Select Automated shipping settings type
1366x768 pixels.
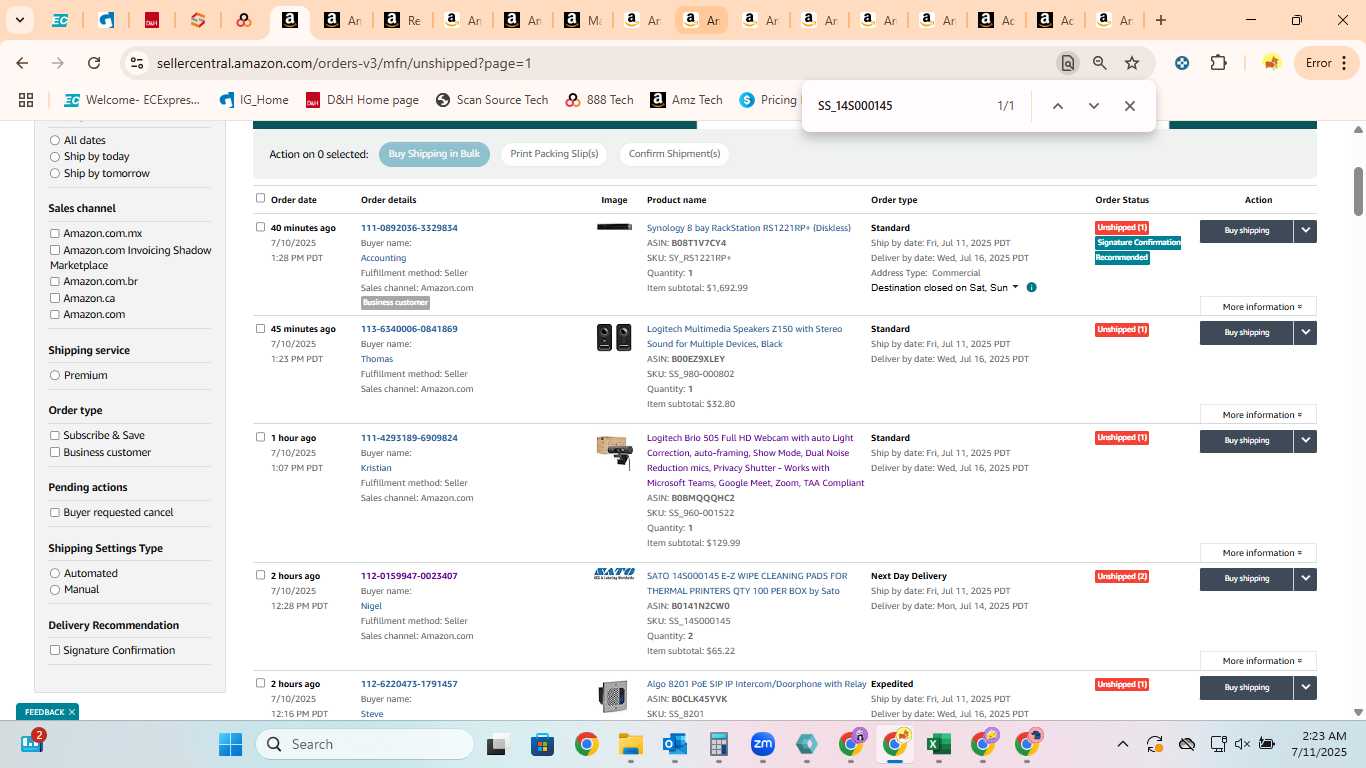point(55,573)
